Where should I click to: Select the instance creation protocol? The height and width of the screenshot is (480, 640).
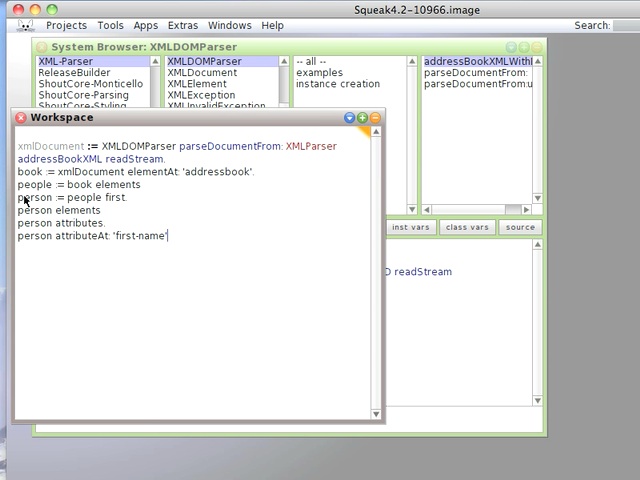(x=338, y=84)
